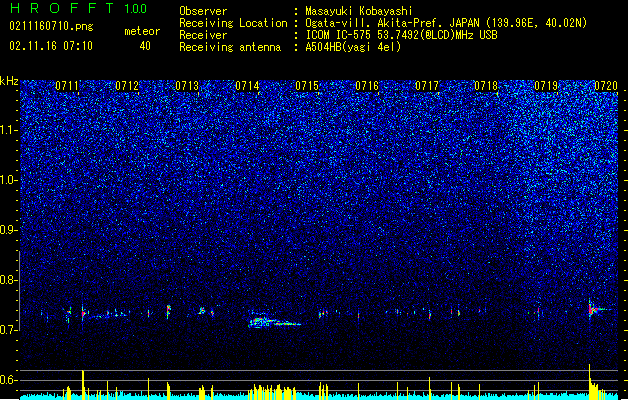Image resolution: width=629 pixels, height=400 pixels.
Task: Click the tallest yellow power spike near 0711
Action: [x=83, y=383]
